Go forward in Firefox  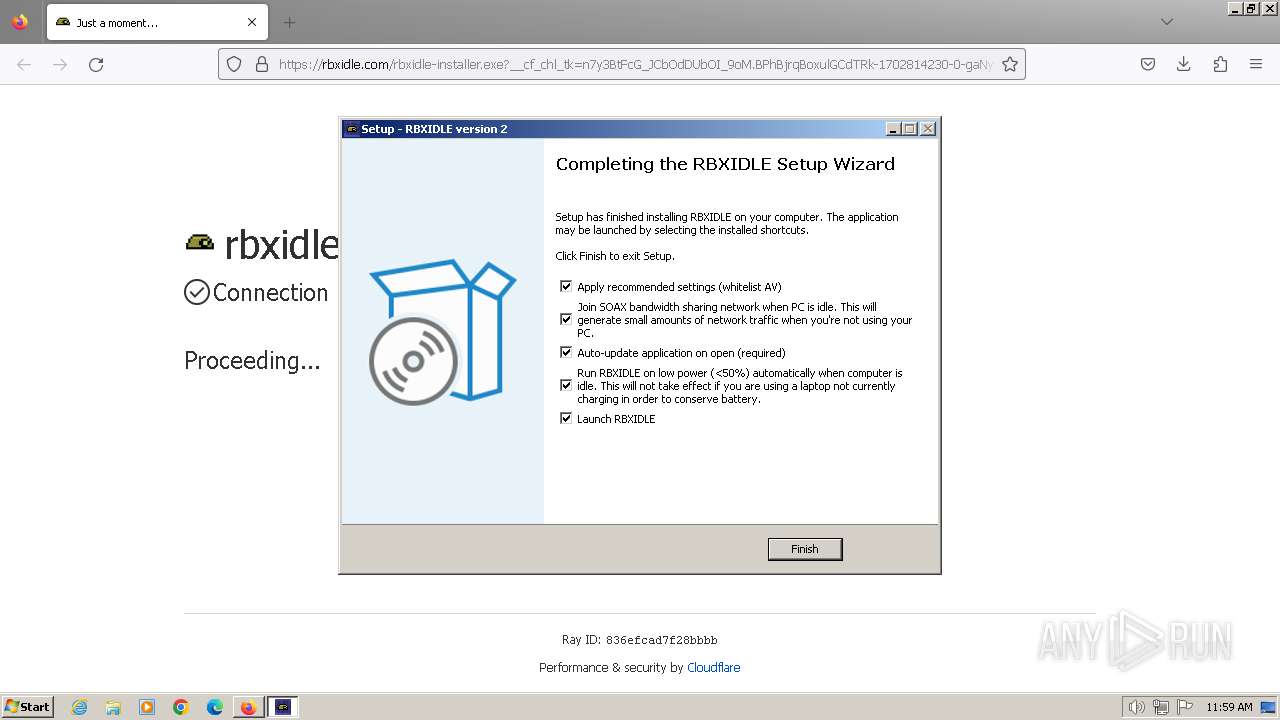tap(60, 64)
